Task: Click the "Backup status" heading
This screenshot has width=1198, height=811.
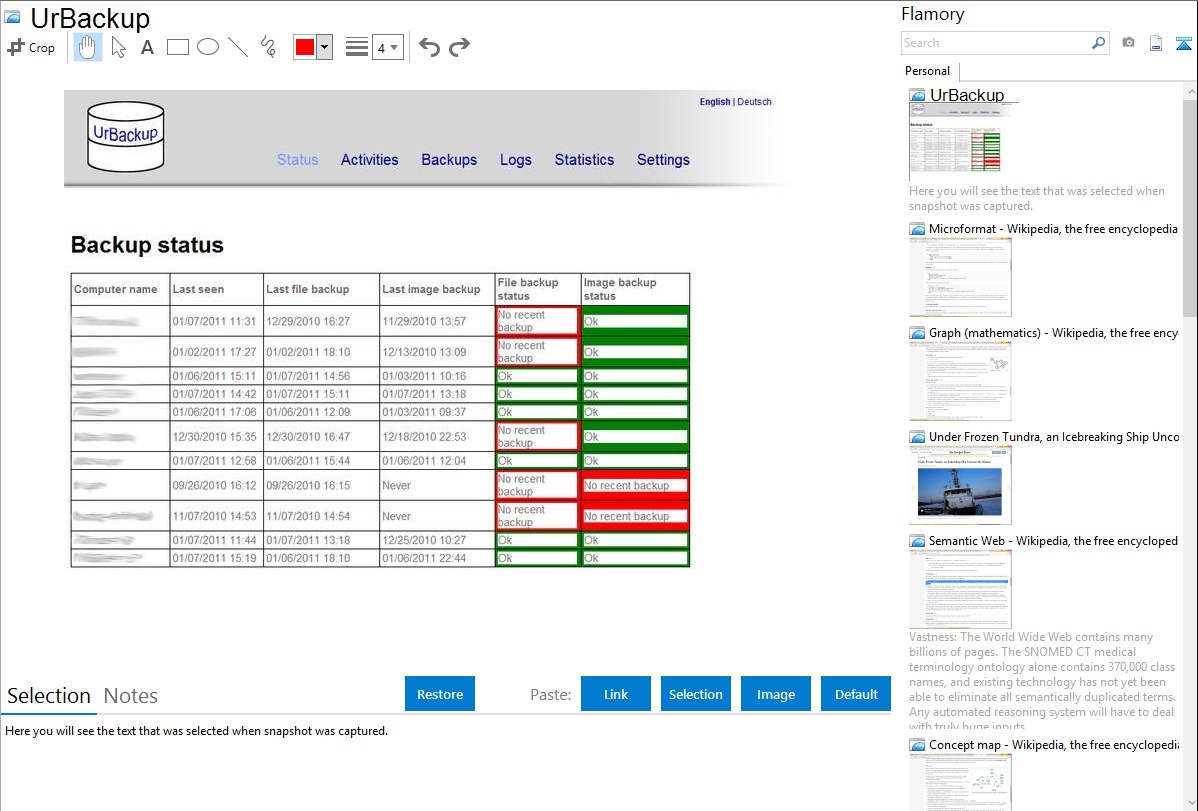Action: tap(147, 245)
